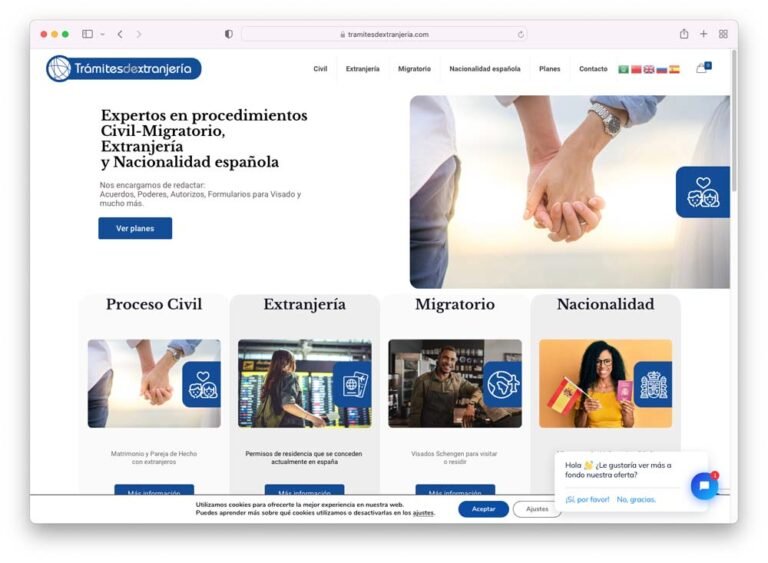Screen dimensions: 768x563
Task: Click the privacy shield icon
Action: coord(229,34)
